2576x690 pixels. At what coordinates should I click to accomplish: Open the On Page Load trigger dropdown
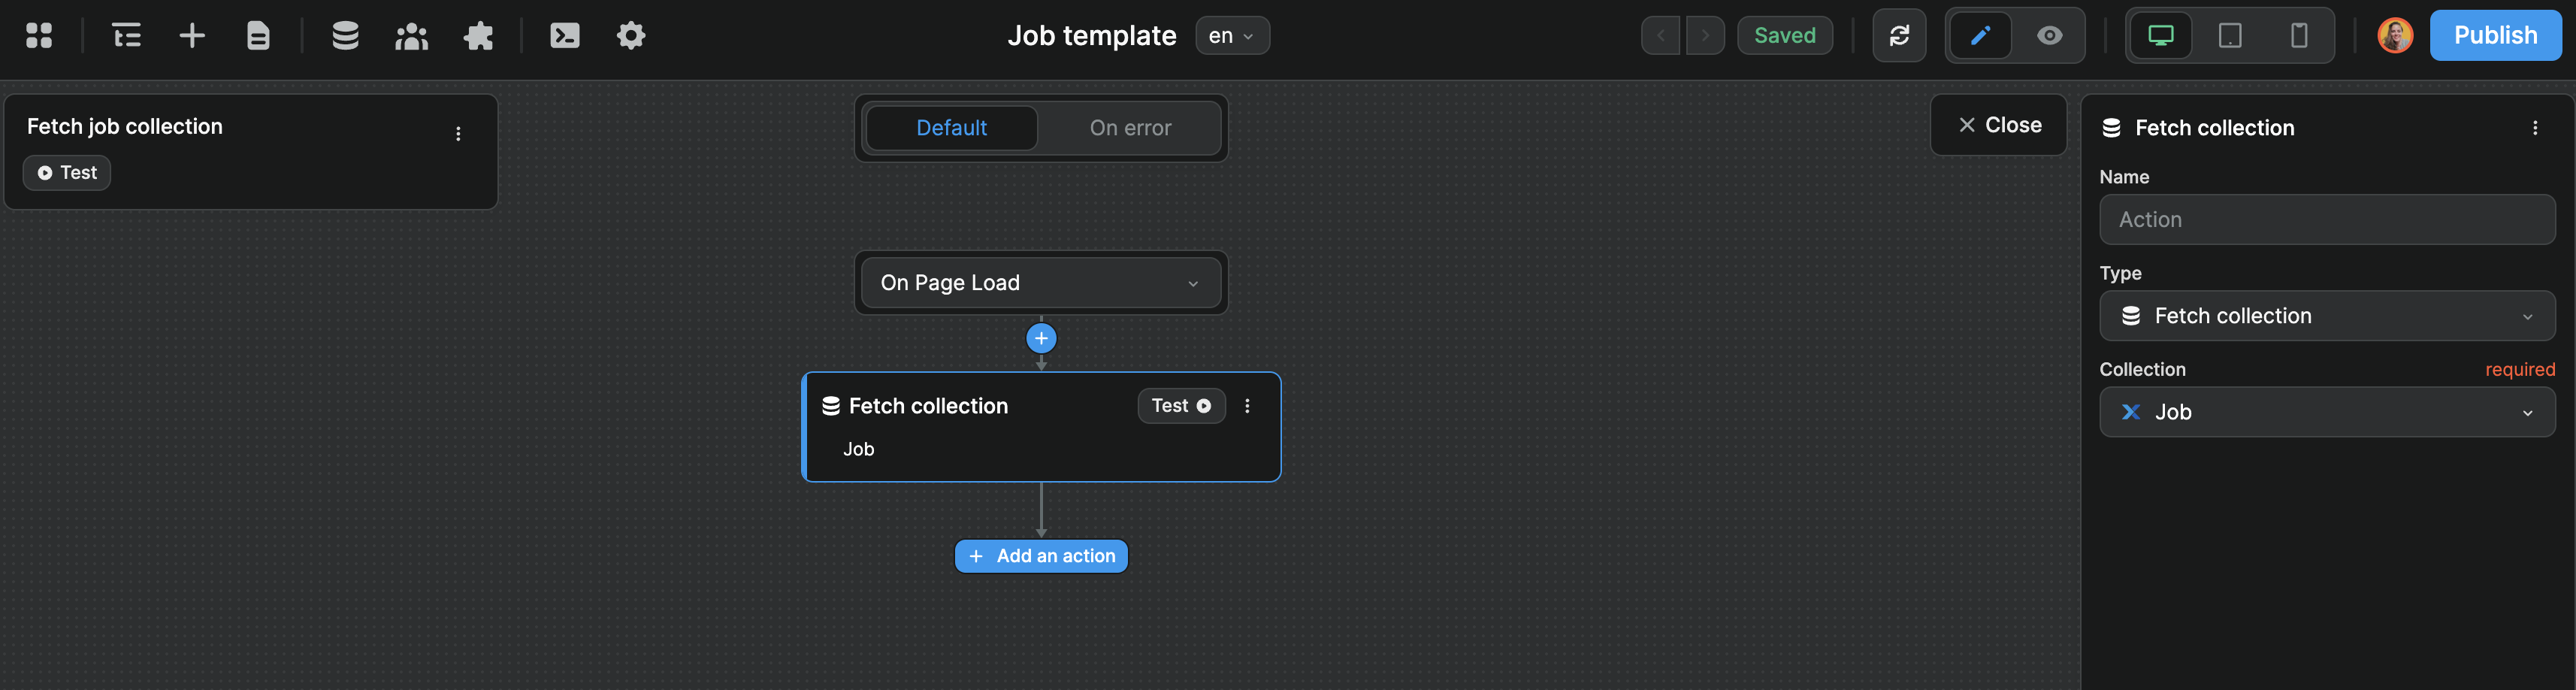point(1040,282)
